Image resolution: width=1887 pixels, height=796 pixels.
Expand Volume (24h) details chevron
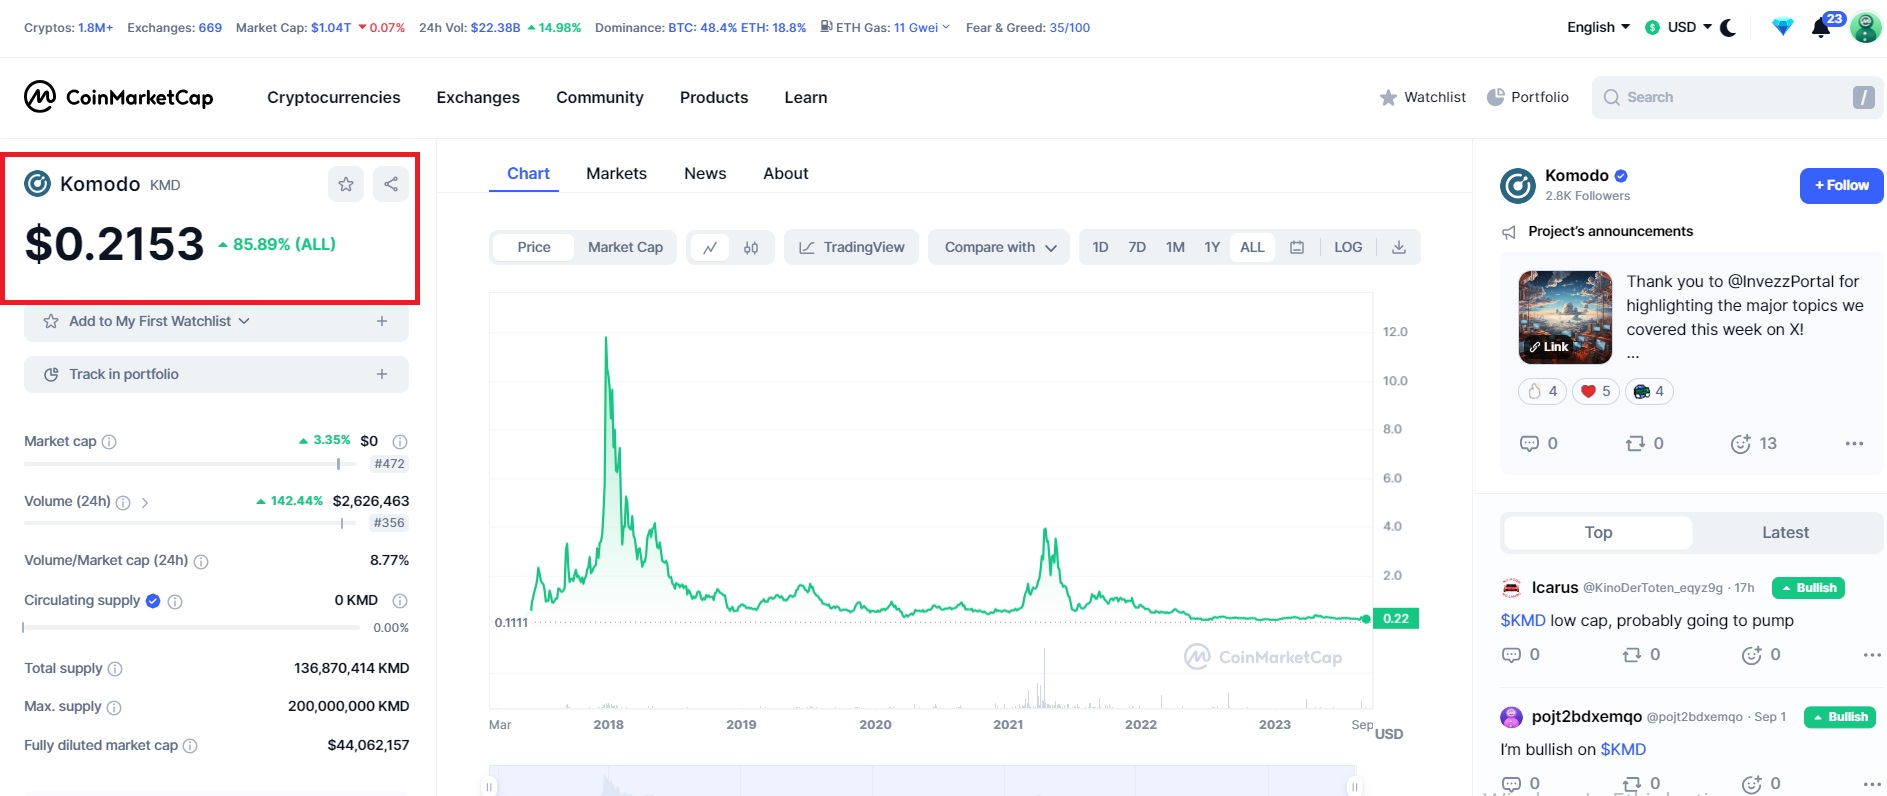tap(145, 503)
